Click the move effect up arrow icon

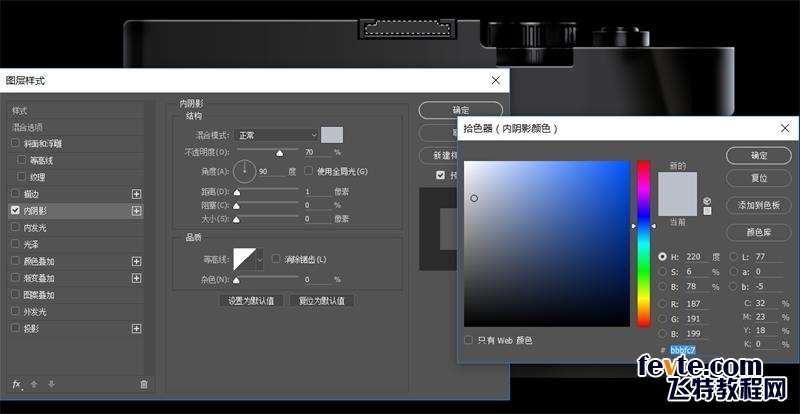[34, 385]
